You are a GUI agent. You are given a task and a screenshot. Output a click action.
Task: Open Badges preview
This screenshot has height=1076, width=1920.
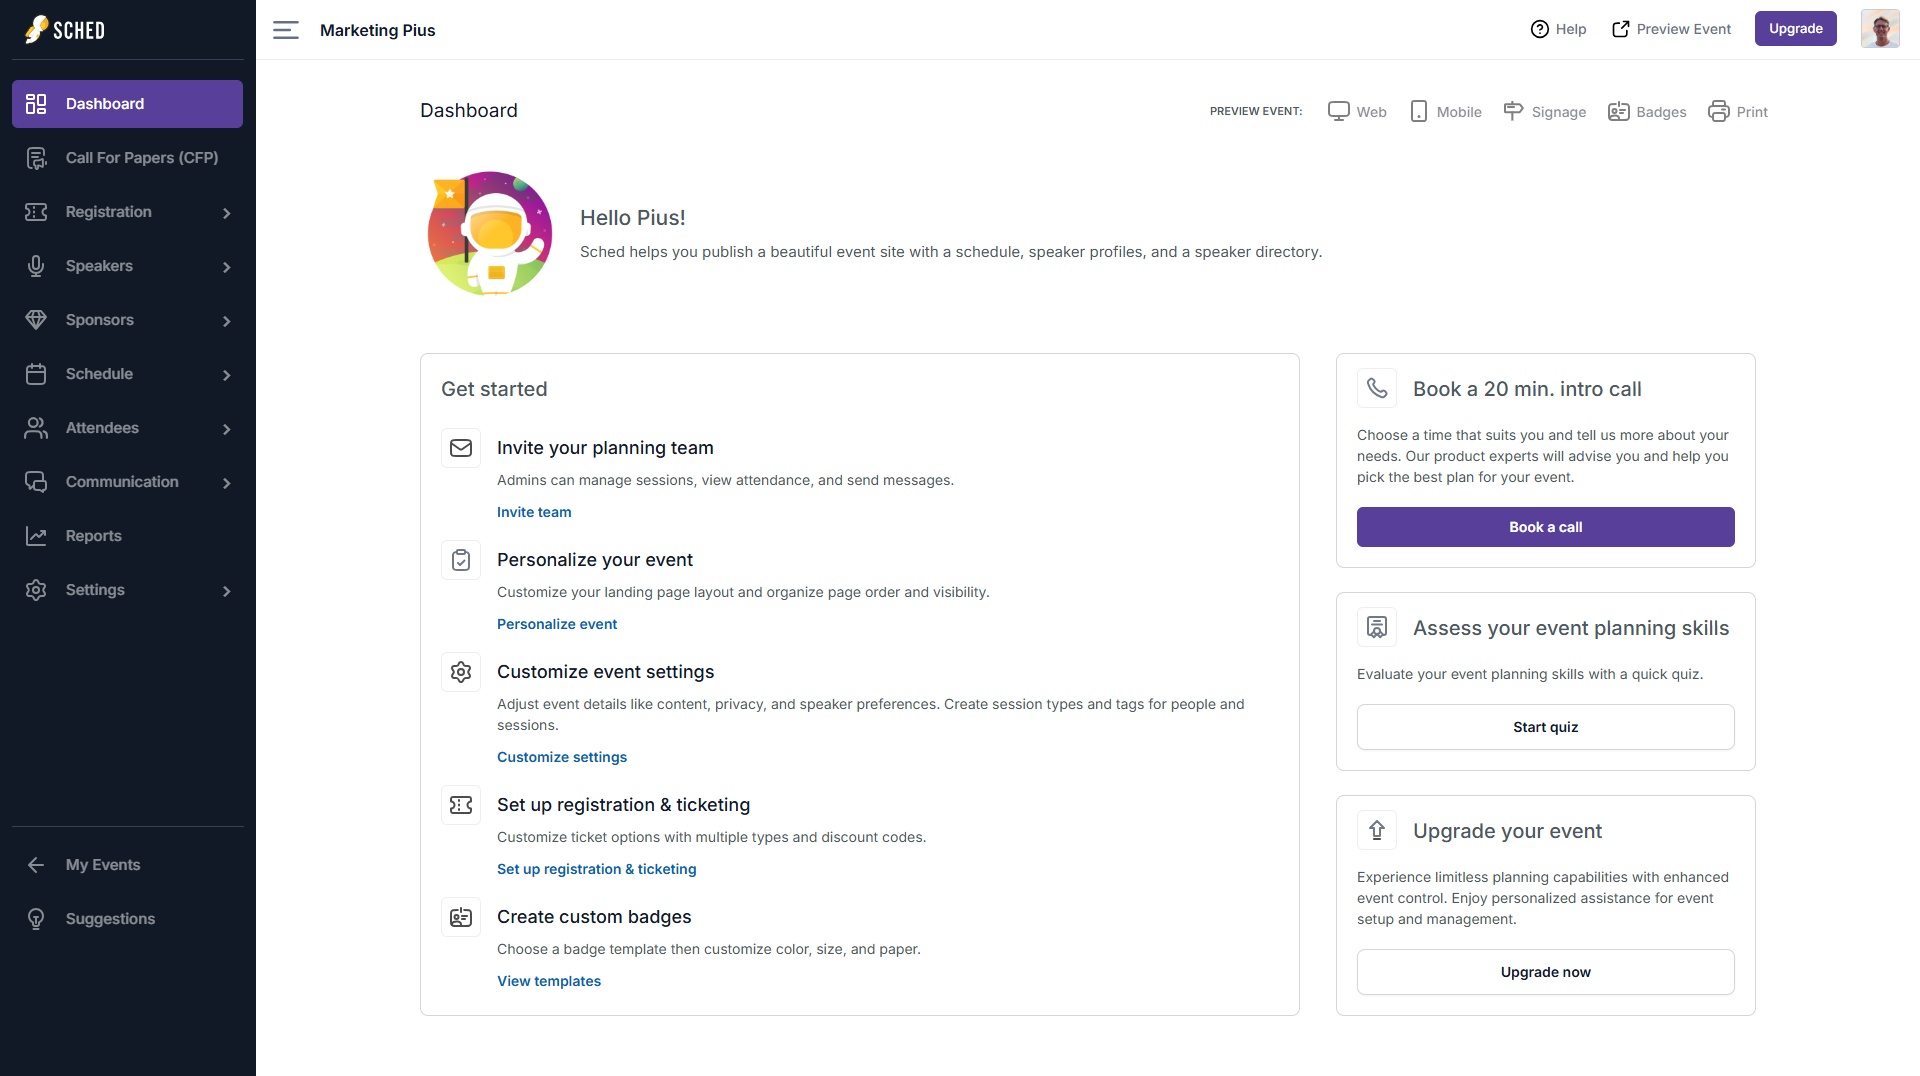coord(1646,111)
